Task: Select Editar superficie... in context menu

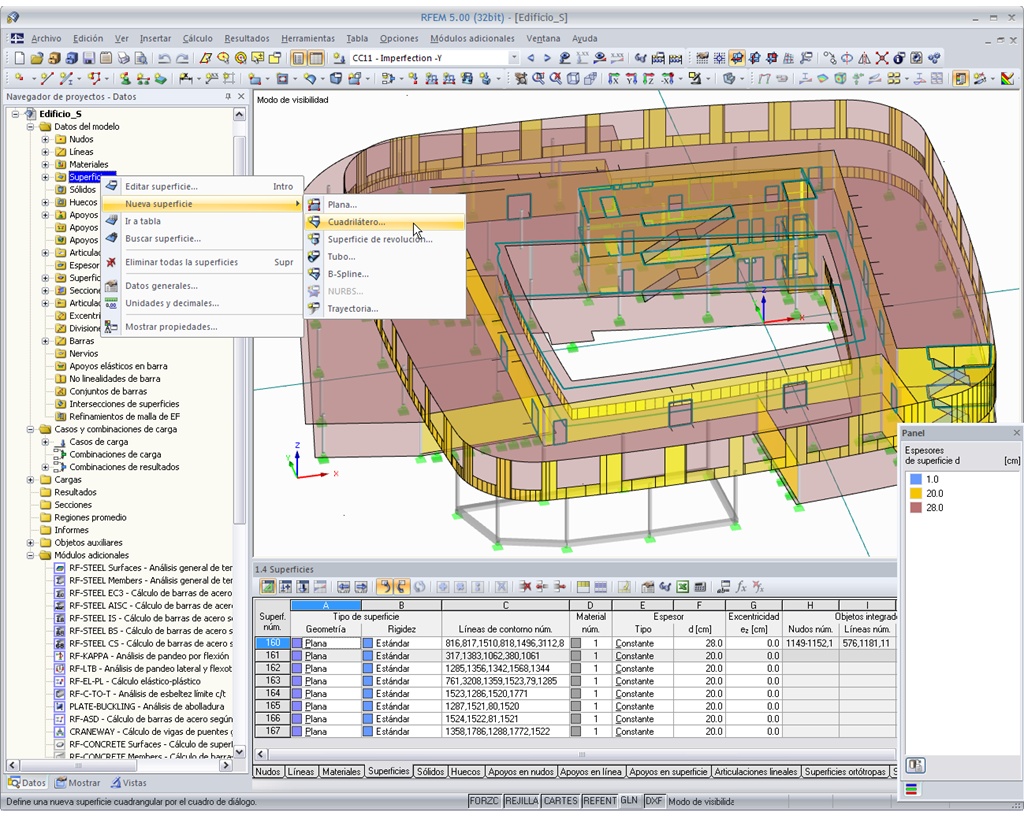Action: (x=202, y=186)
